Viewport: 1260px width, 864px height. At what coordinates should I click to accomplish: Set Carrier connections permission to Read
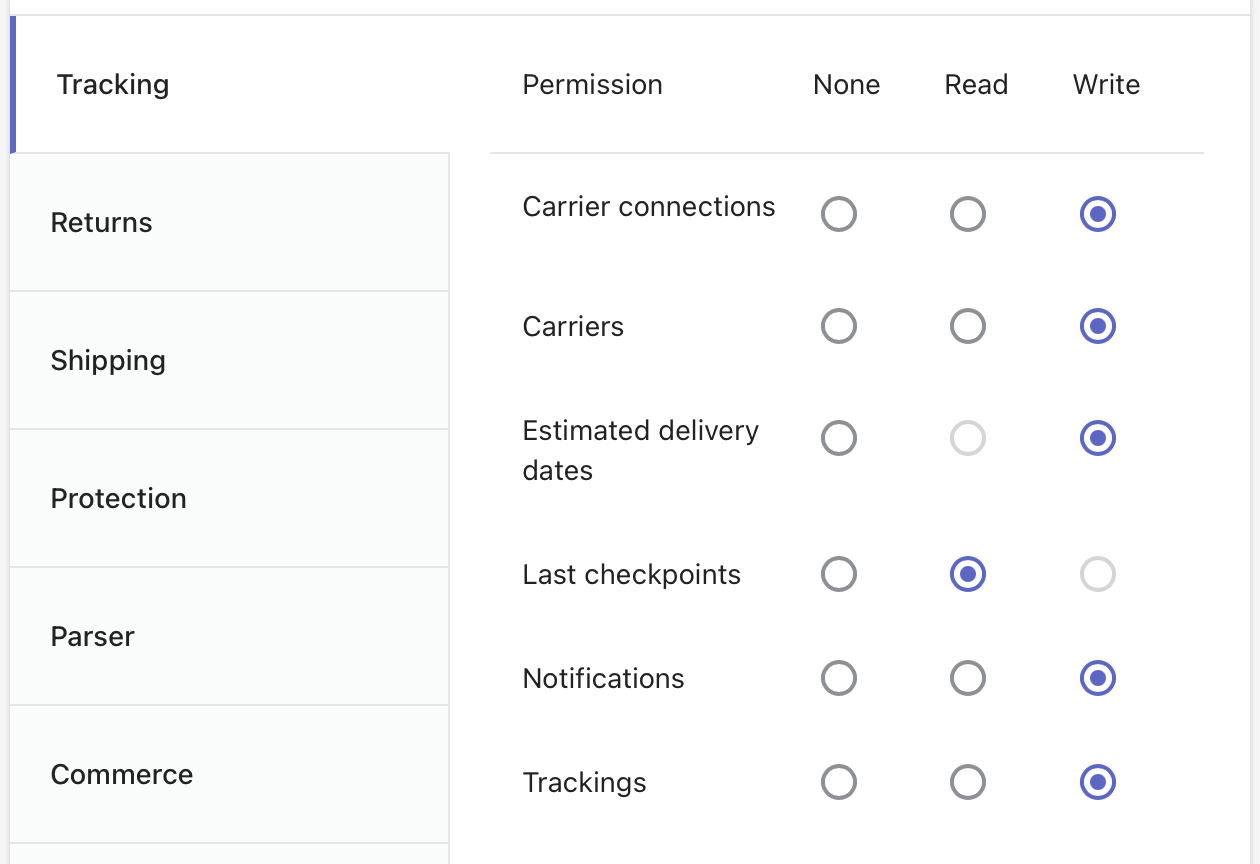968,214
